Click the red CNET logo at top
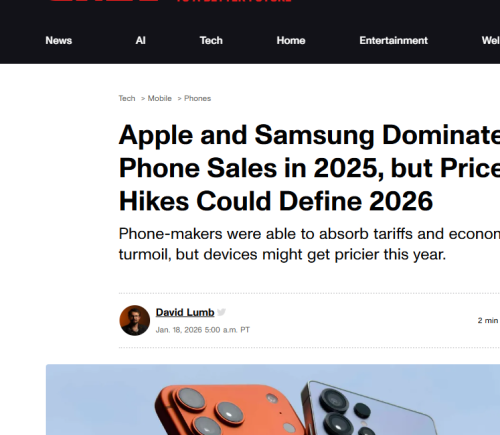 point(103,1)
